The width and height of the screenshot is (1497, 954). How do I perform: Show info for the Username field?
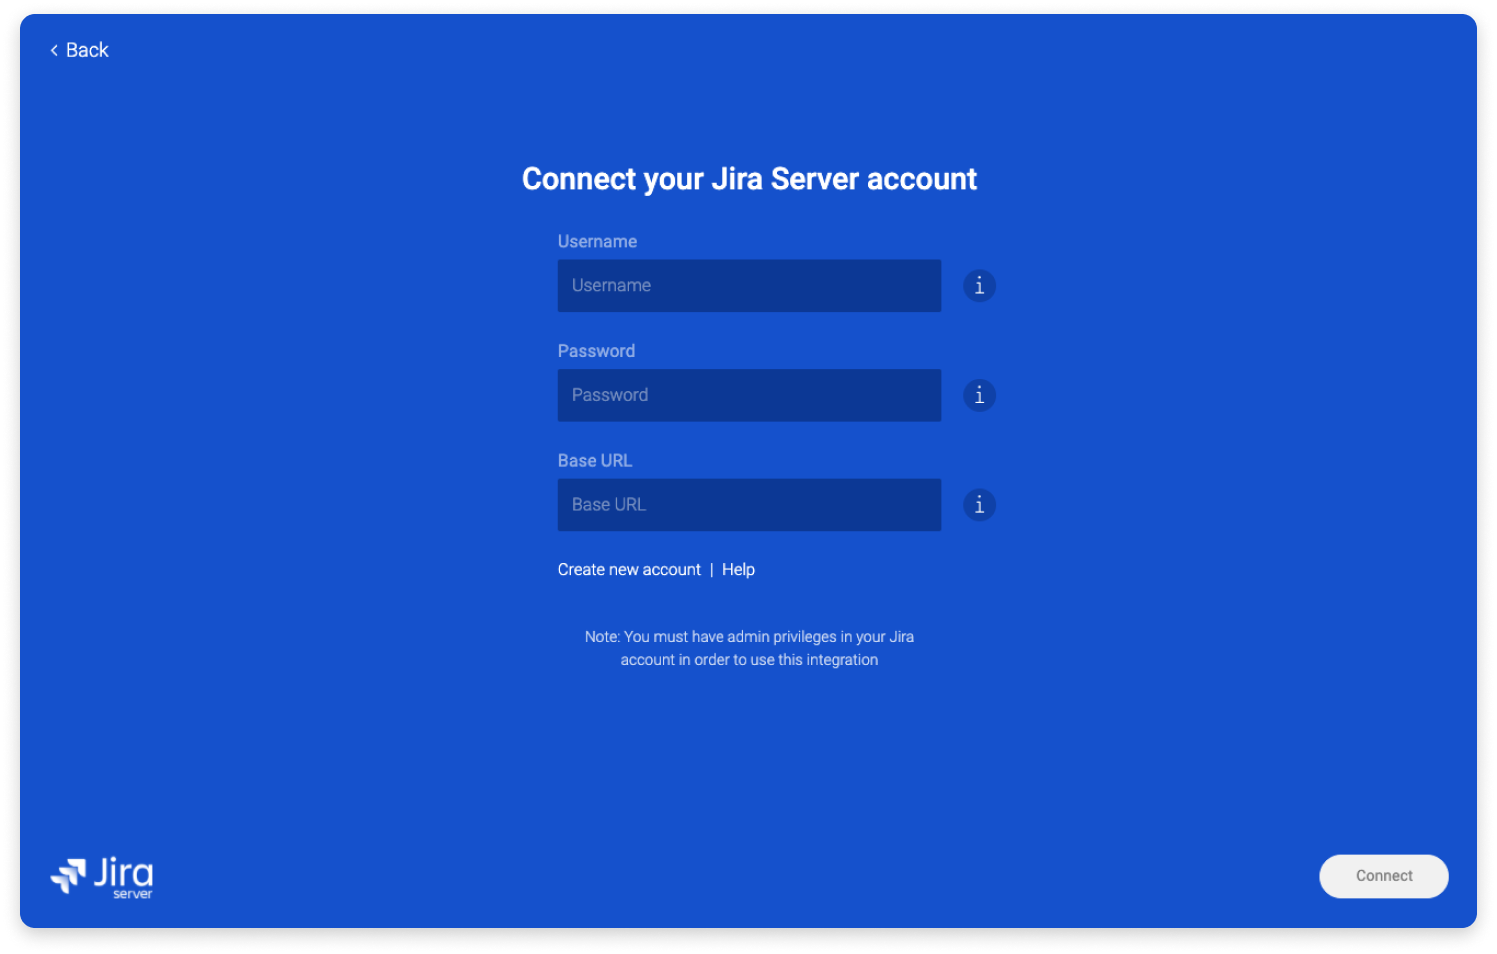pos(979,286)
